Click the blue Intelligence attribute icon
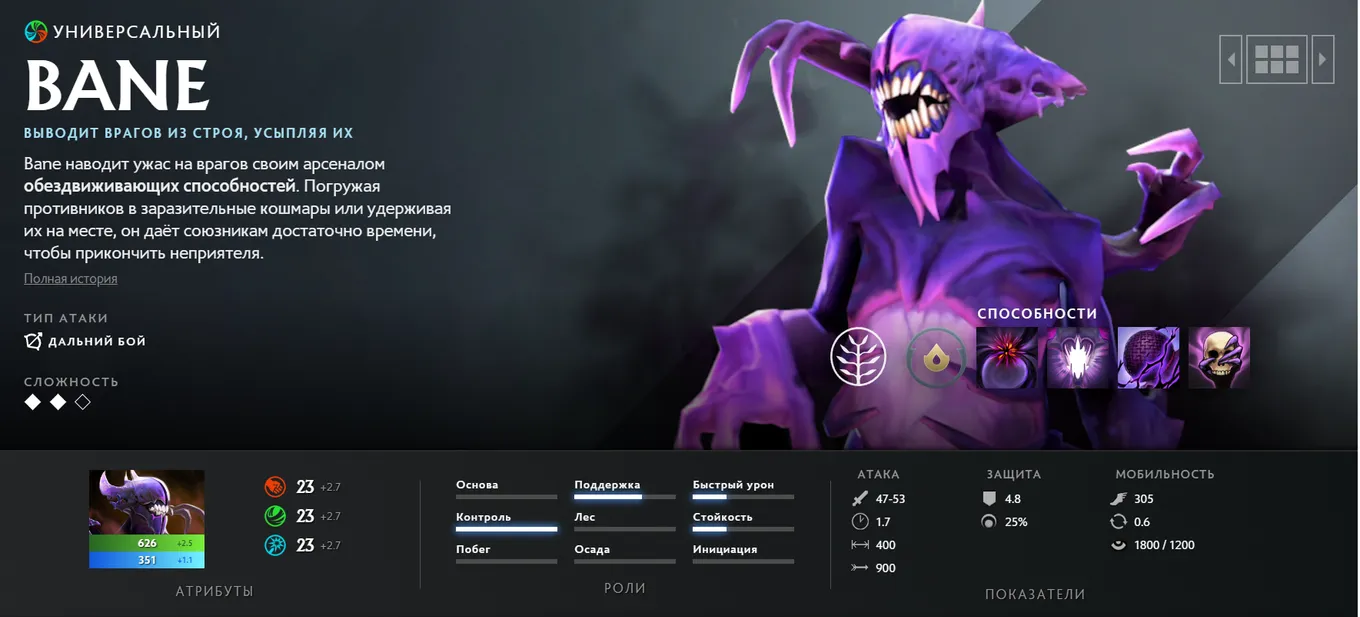The width and height of the screenshot is (1360, 617). click(x=275, y=545)
